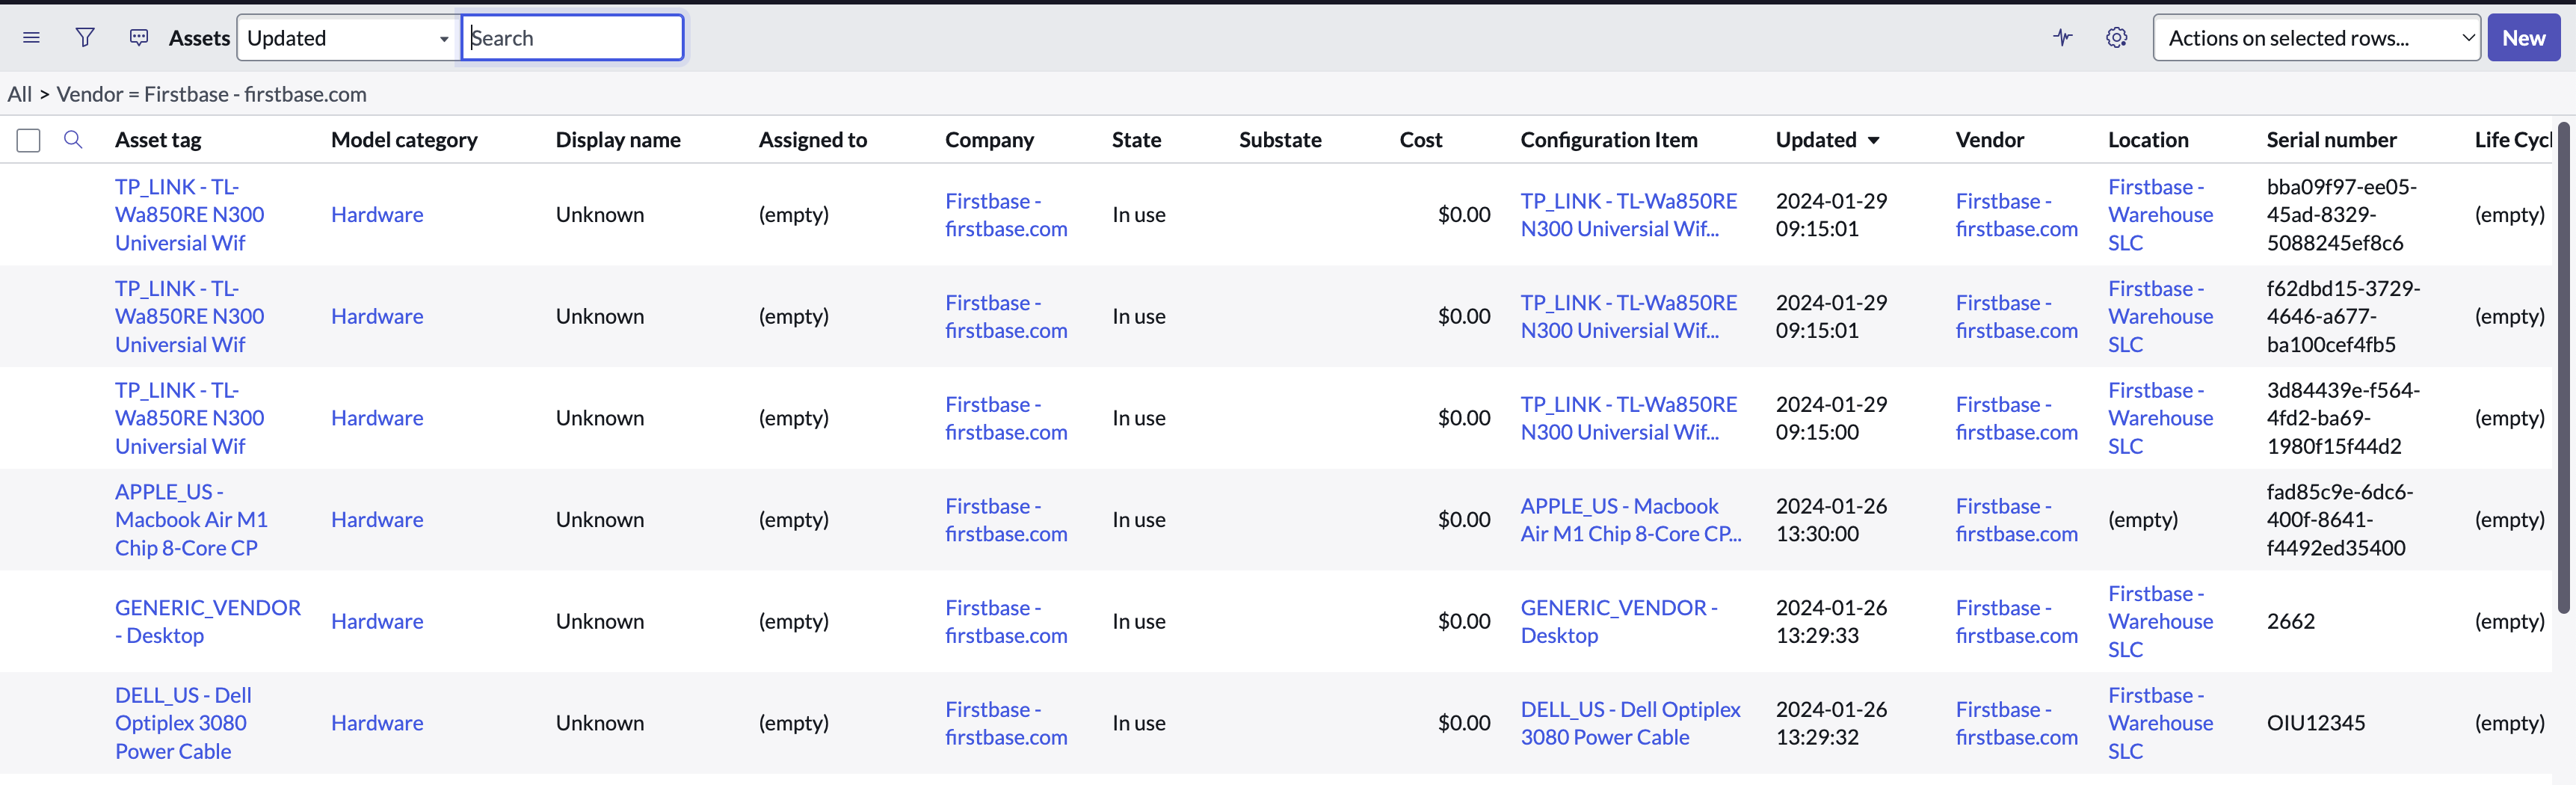Open the hamburger list menu icon

(31, 38)
